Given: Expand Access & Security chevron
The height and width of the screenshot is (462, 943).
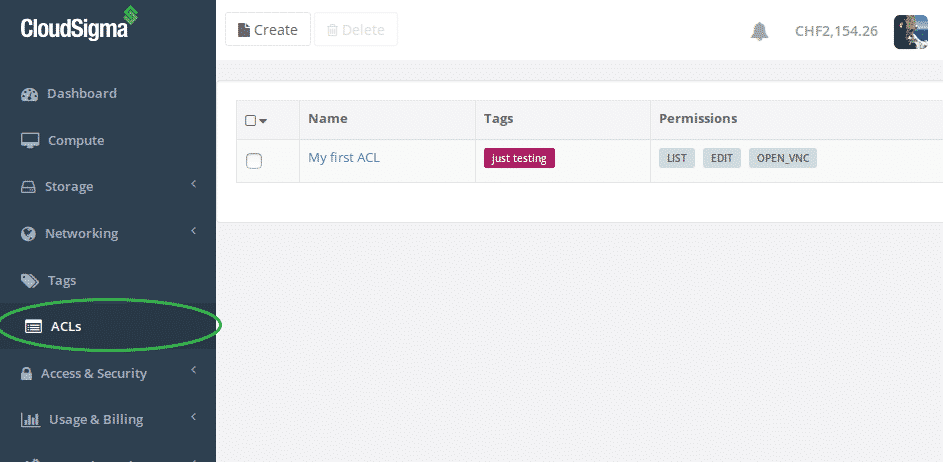Looking at the screenshot, I should pos(194,370).
